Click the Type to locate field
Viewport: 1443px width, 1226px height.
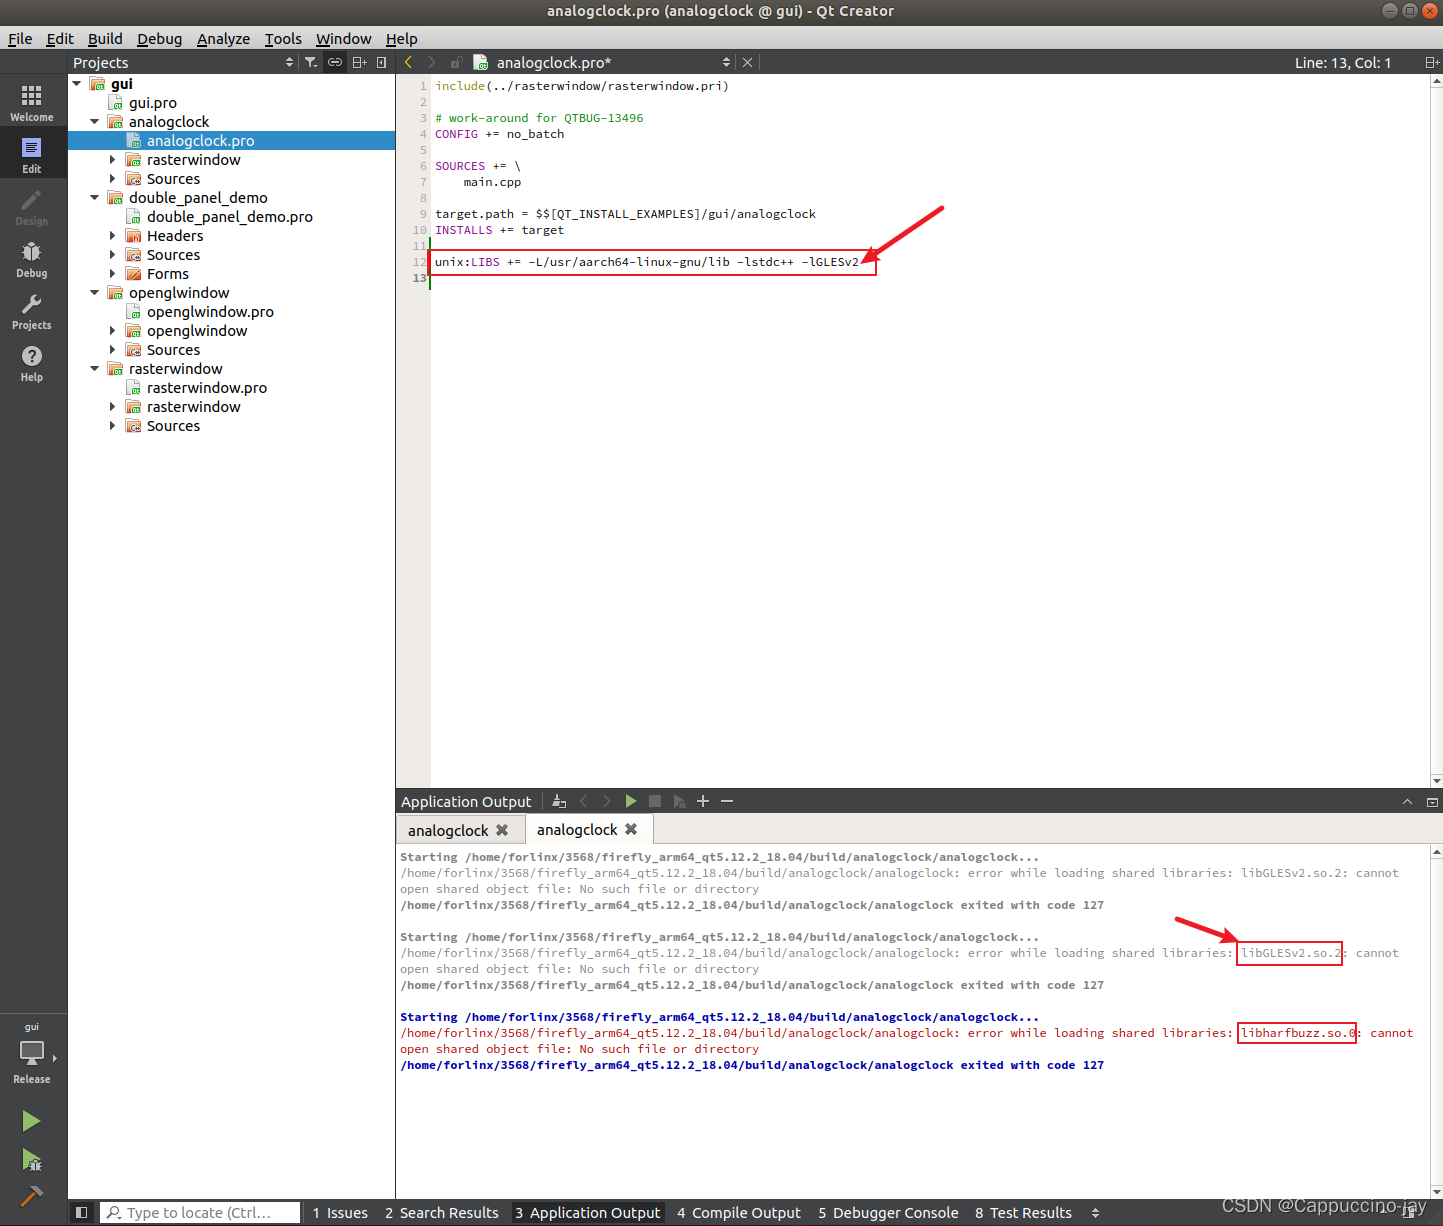pyautogui.click(x=201, y=1212)
